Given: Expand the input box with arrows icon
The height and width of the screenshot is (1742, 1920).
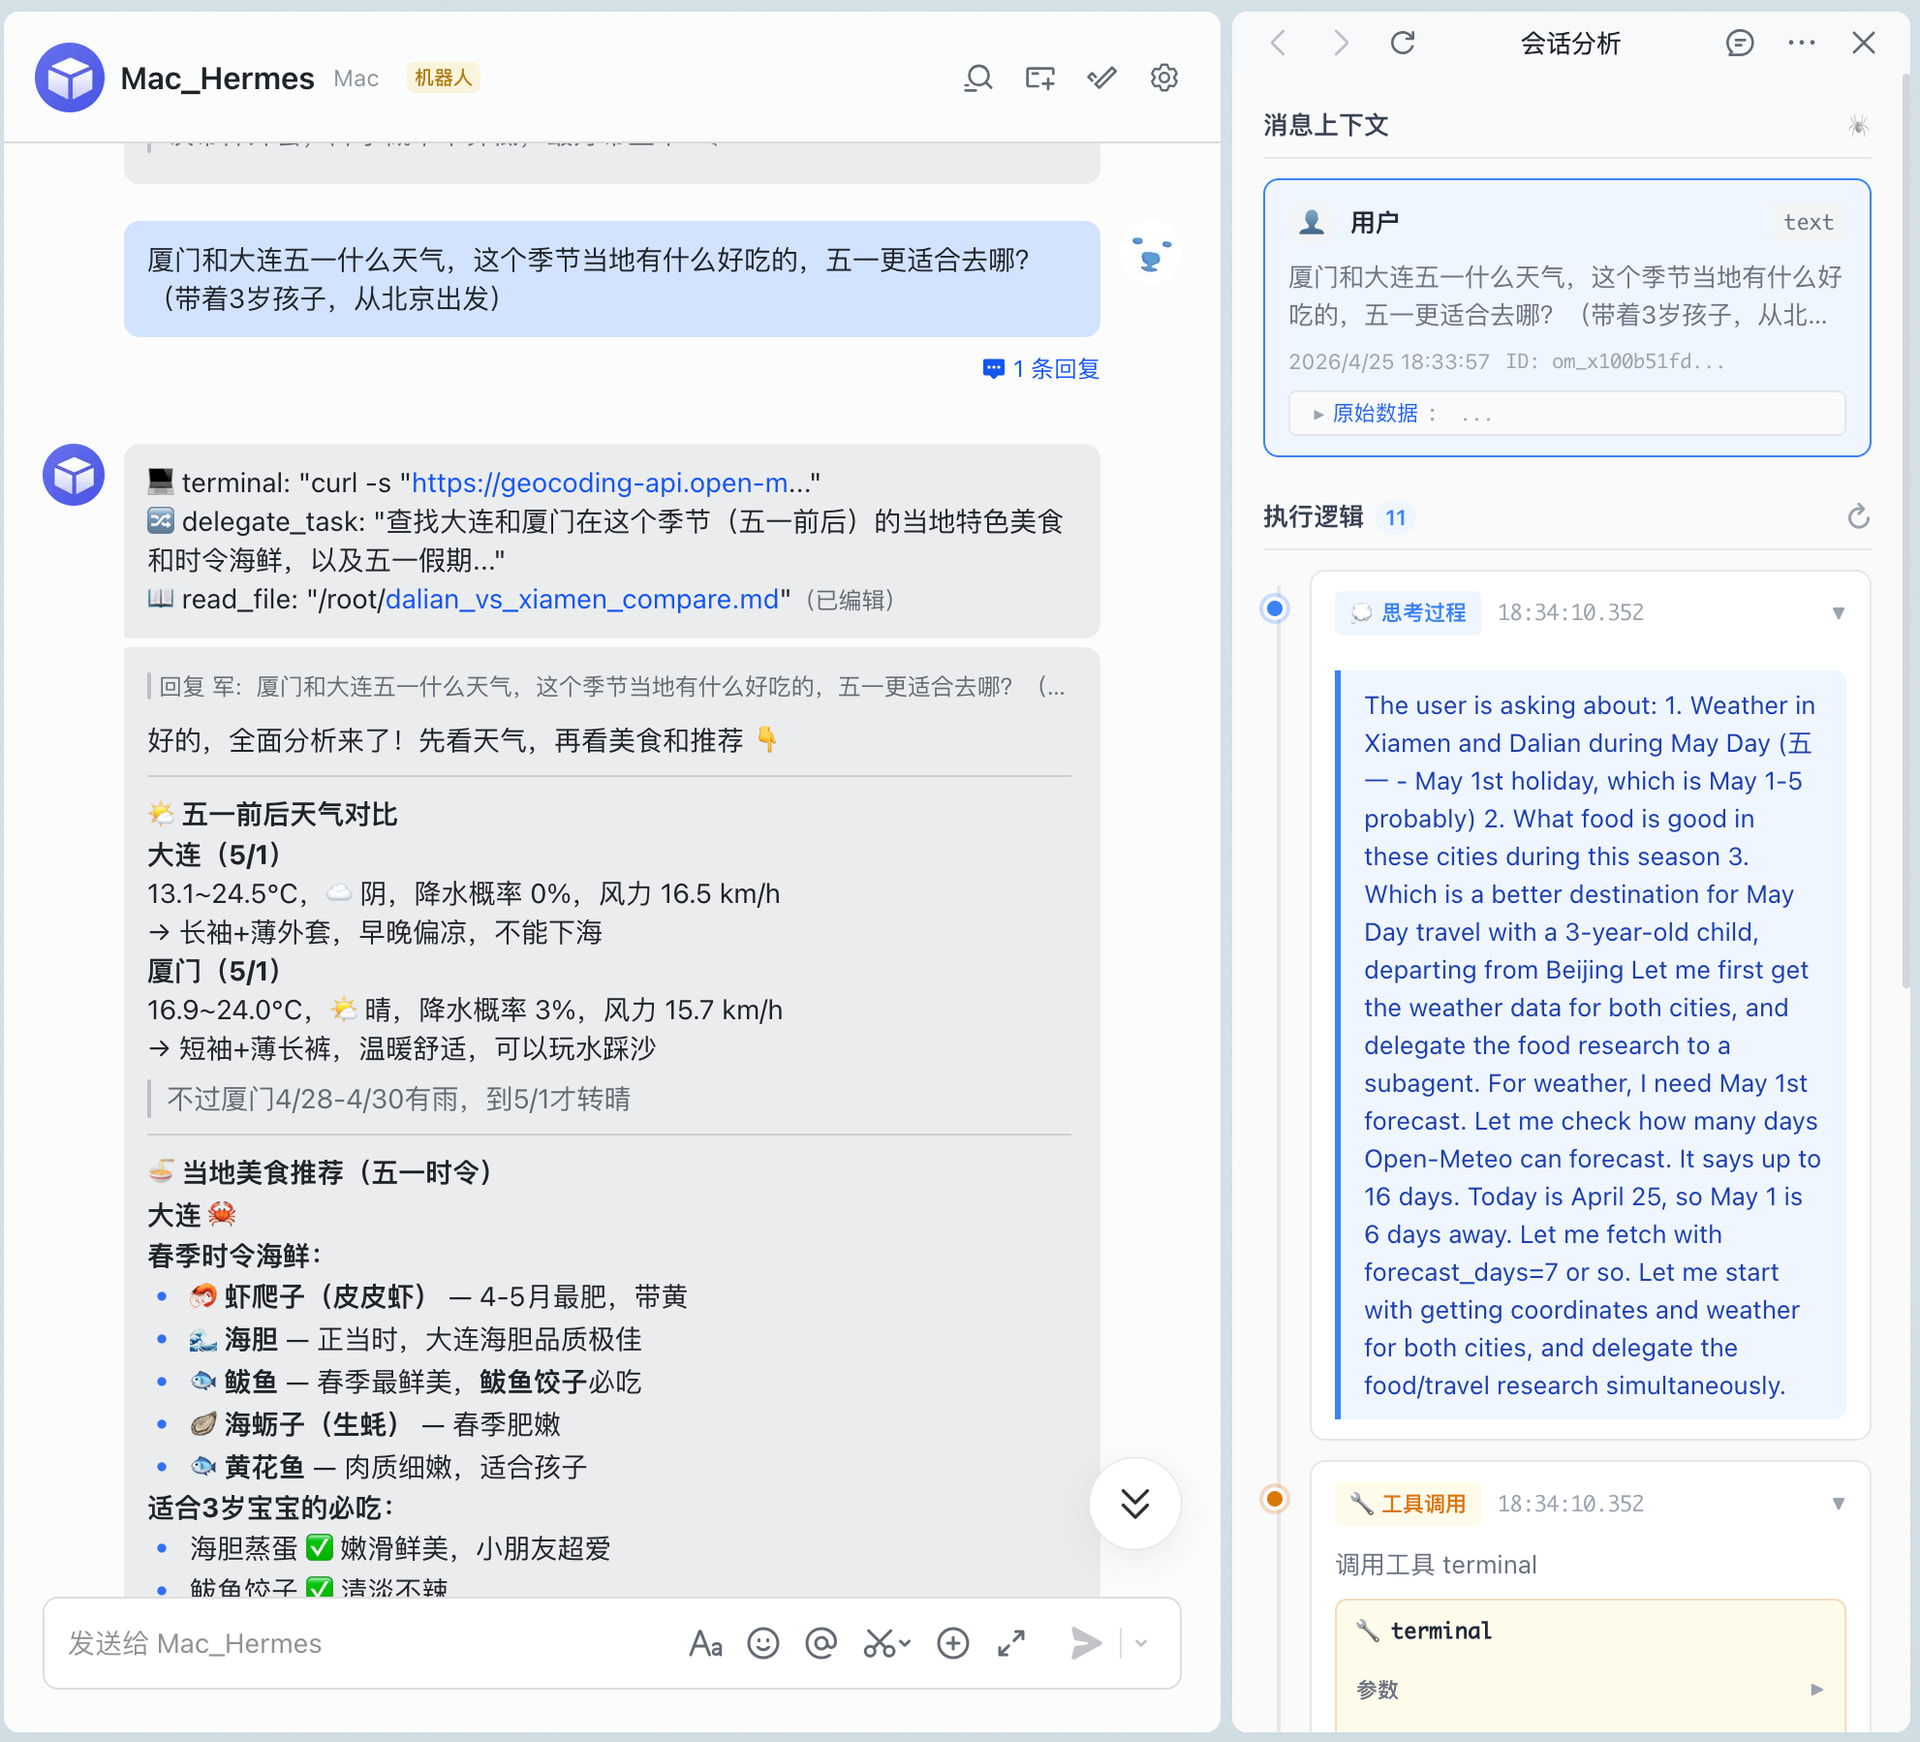Looking at the screenshot, I should coord(1011,1643).
